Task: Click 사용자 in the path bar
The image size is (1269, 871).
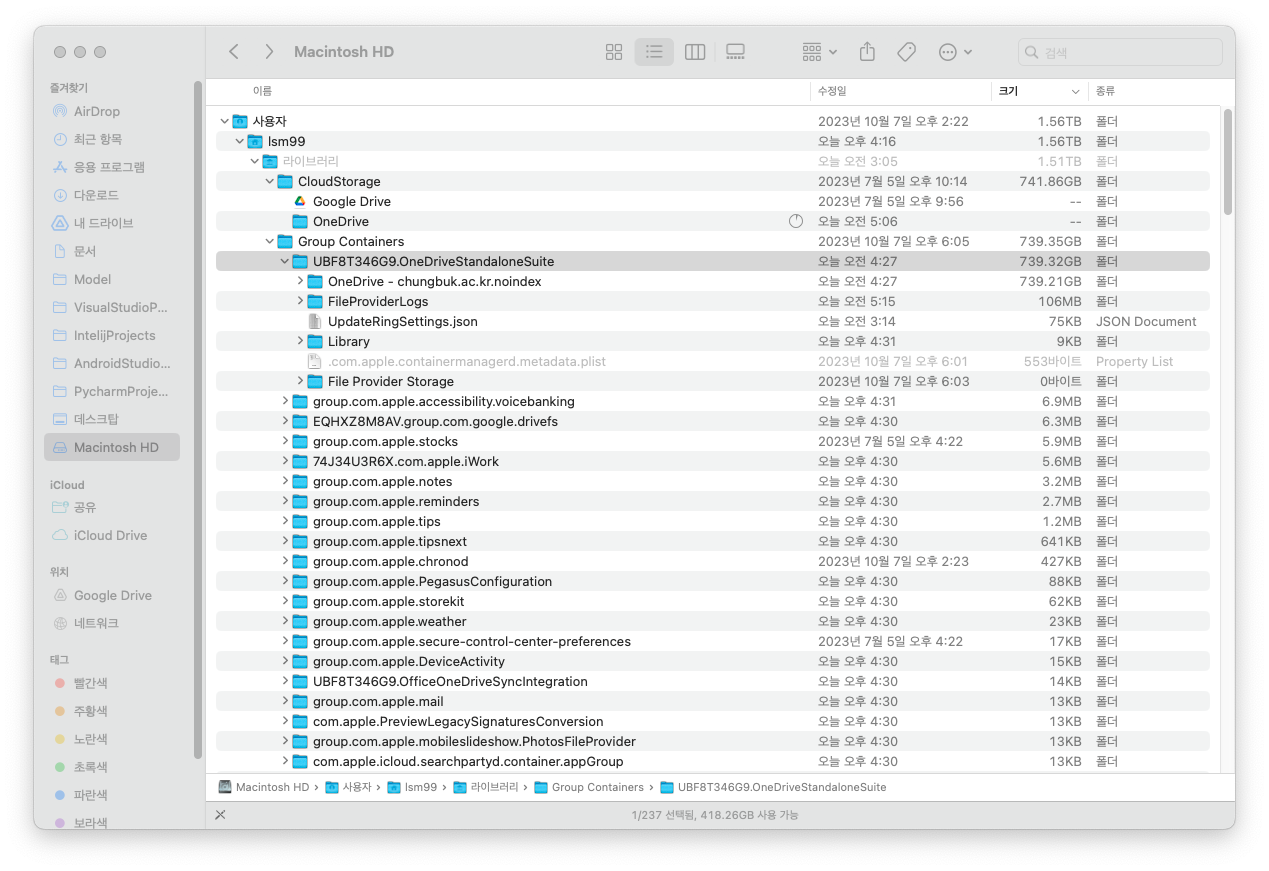Action: coord(349,787)
